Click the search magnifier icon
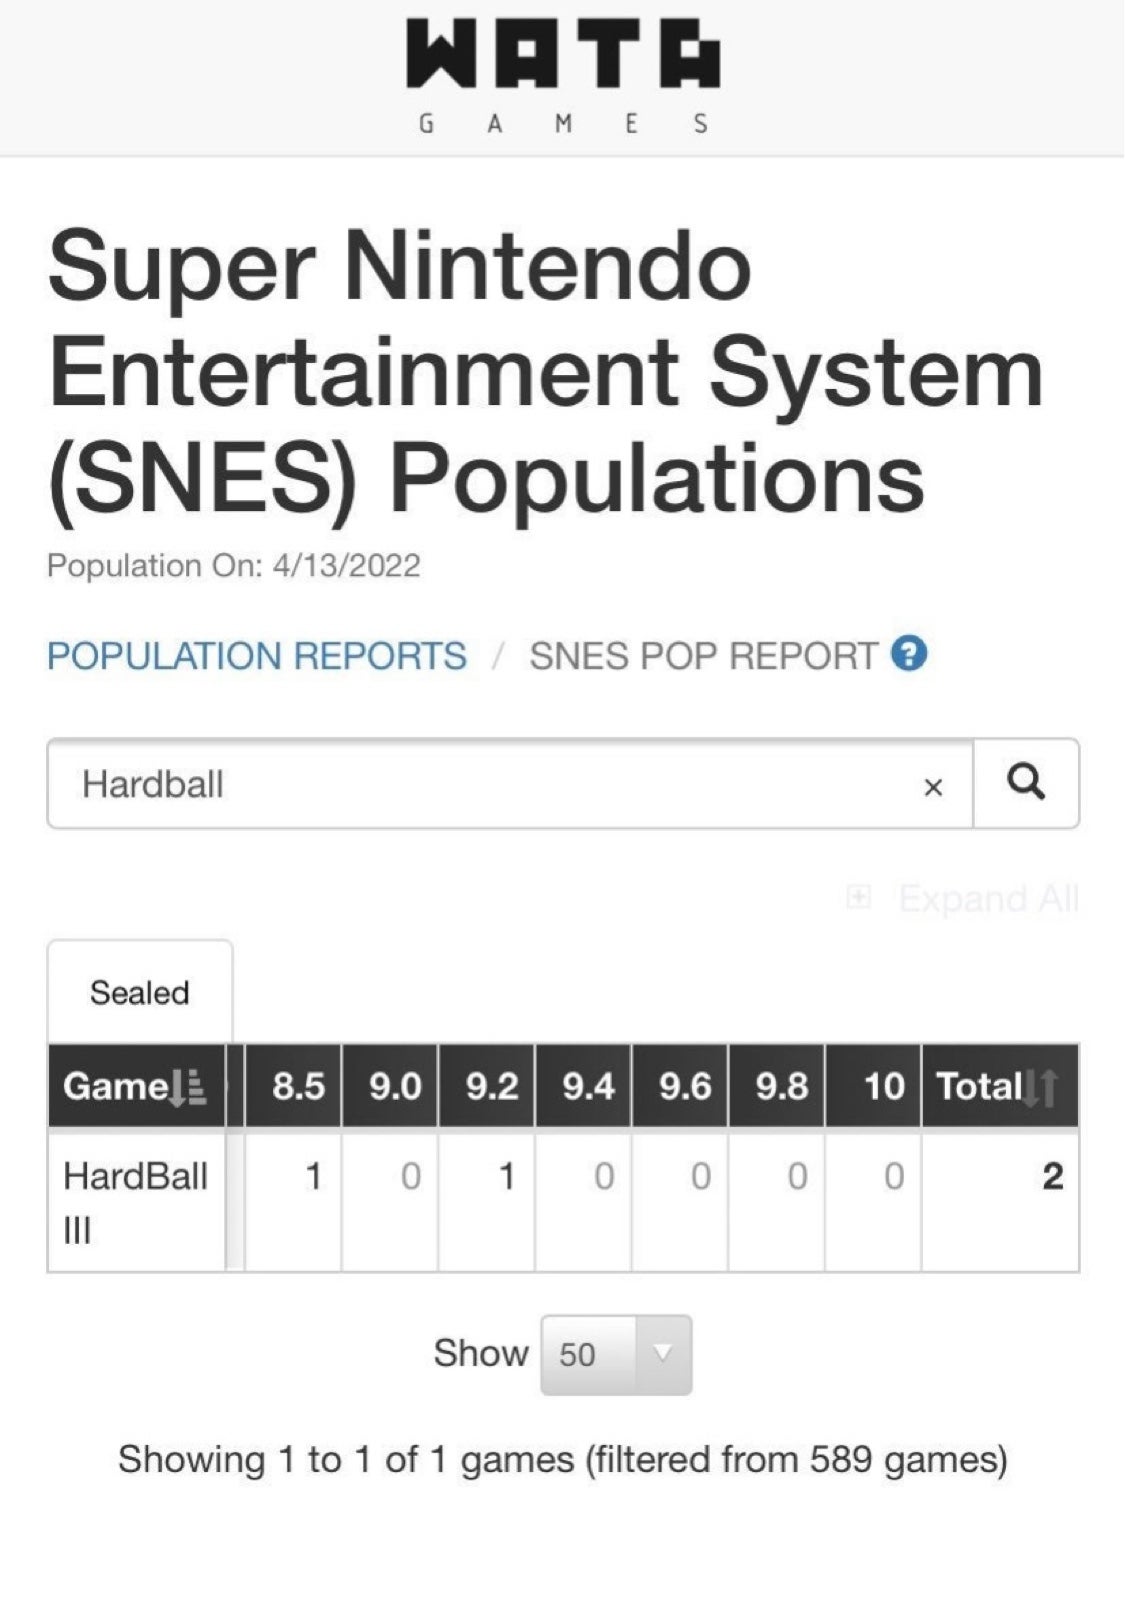1125x1600 pixels. (x=1026, y=783)
